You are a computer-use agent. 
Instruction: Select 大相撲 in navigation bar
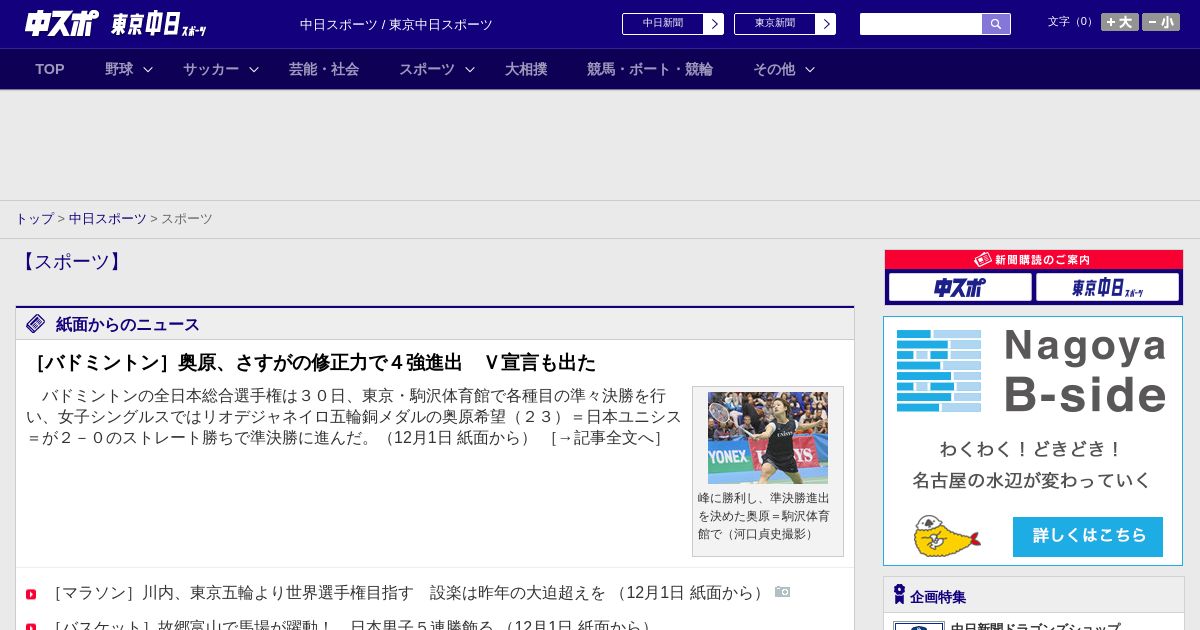[526, 69]
